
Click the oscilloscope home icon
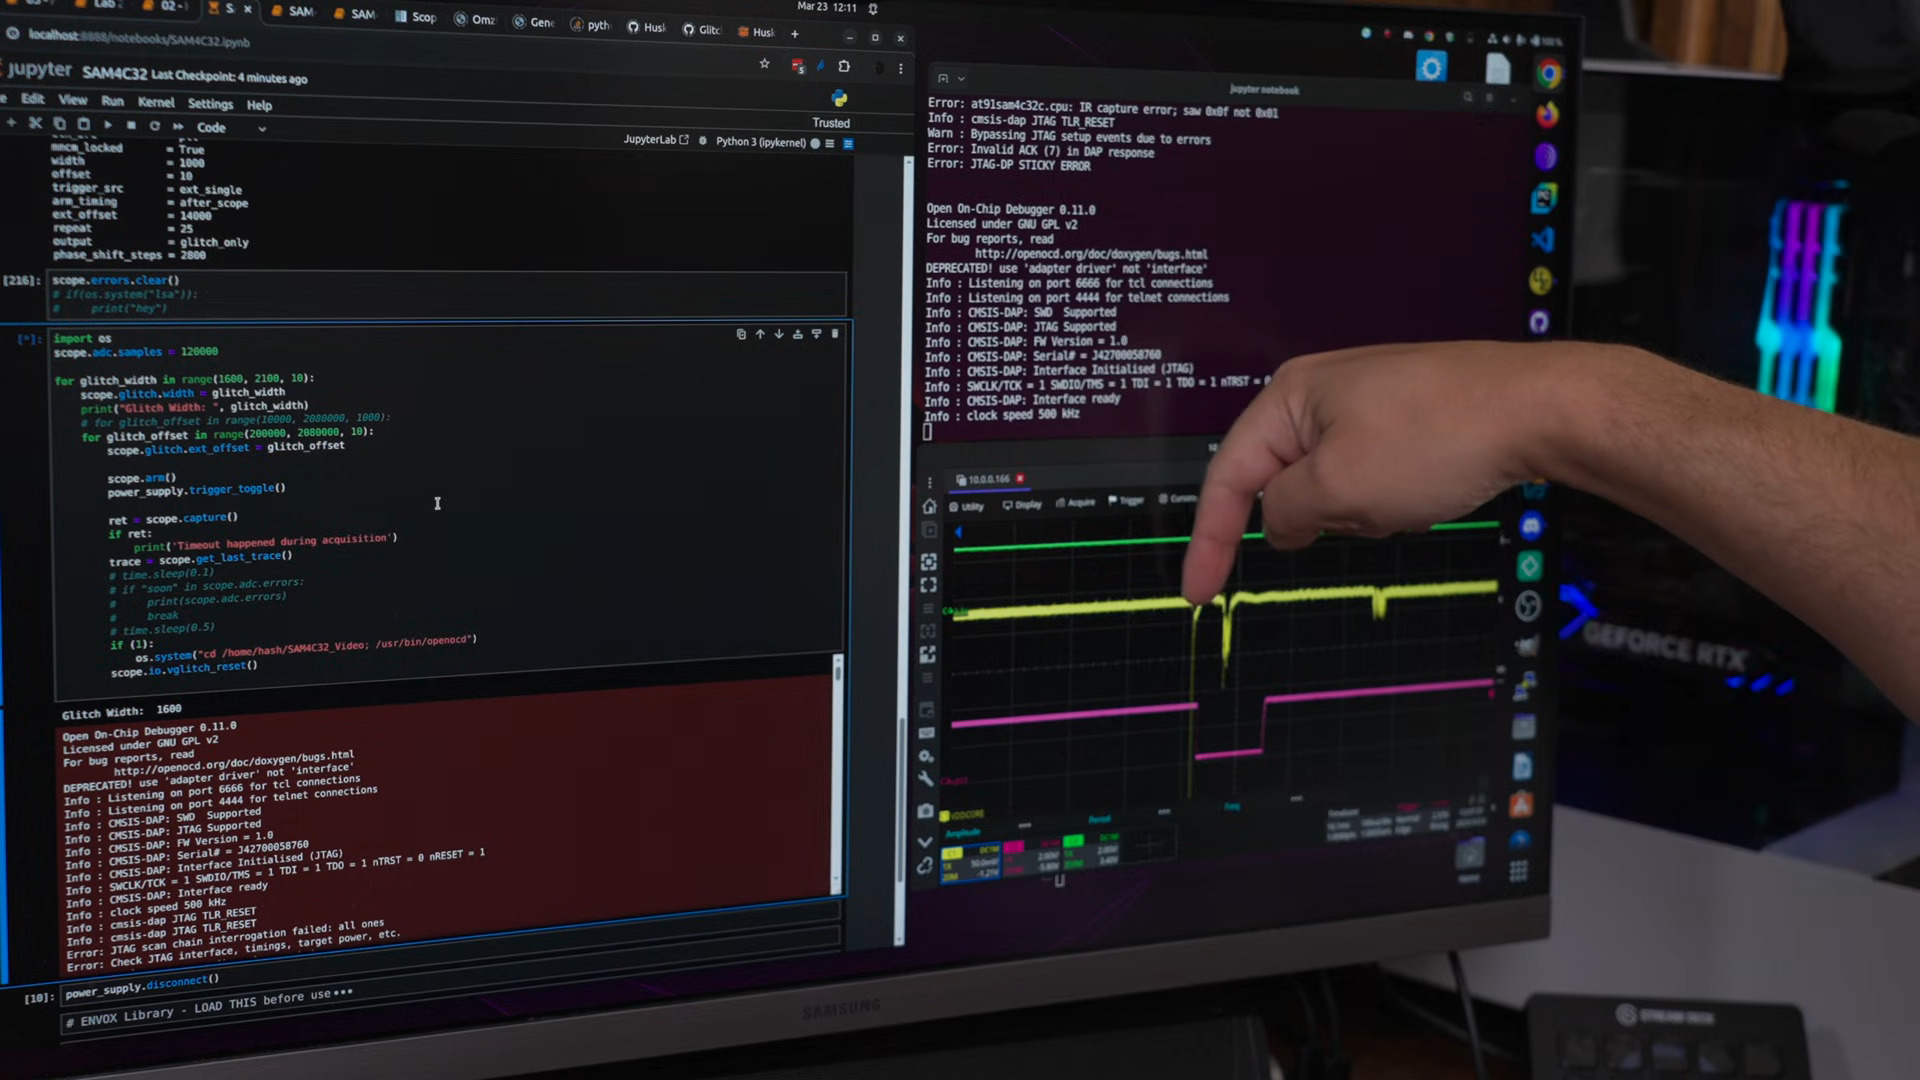point(929,507)
